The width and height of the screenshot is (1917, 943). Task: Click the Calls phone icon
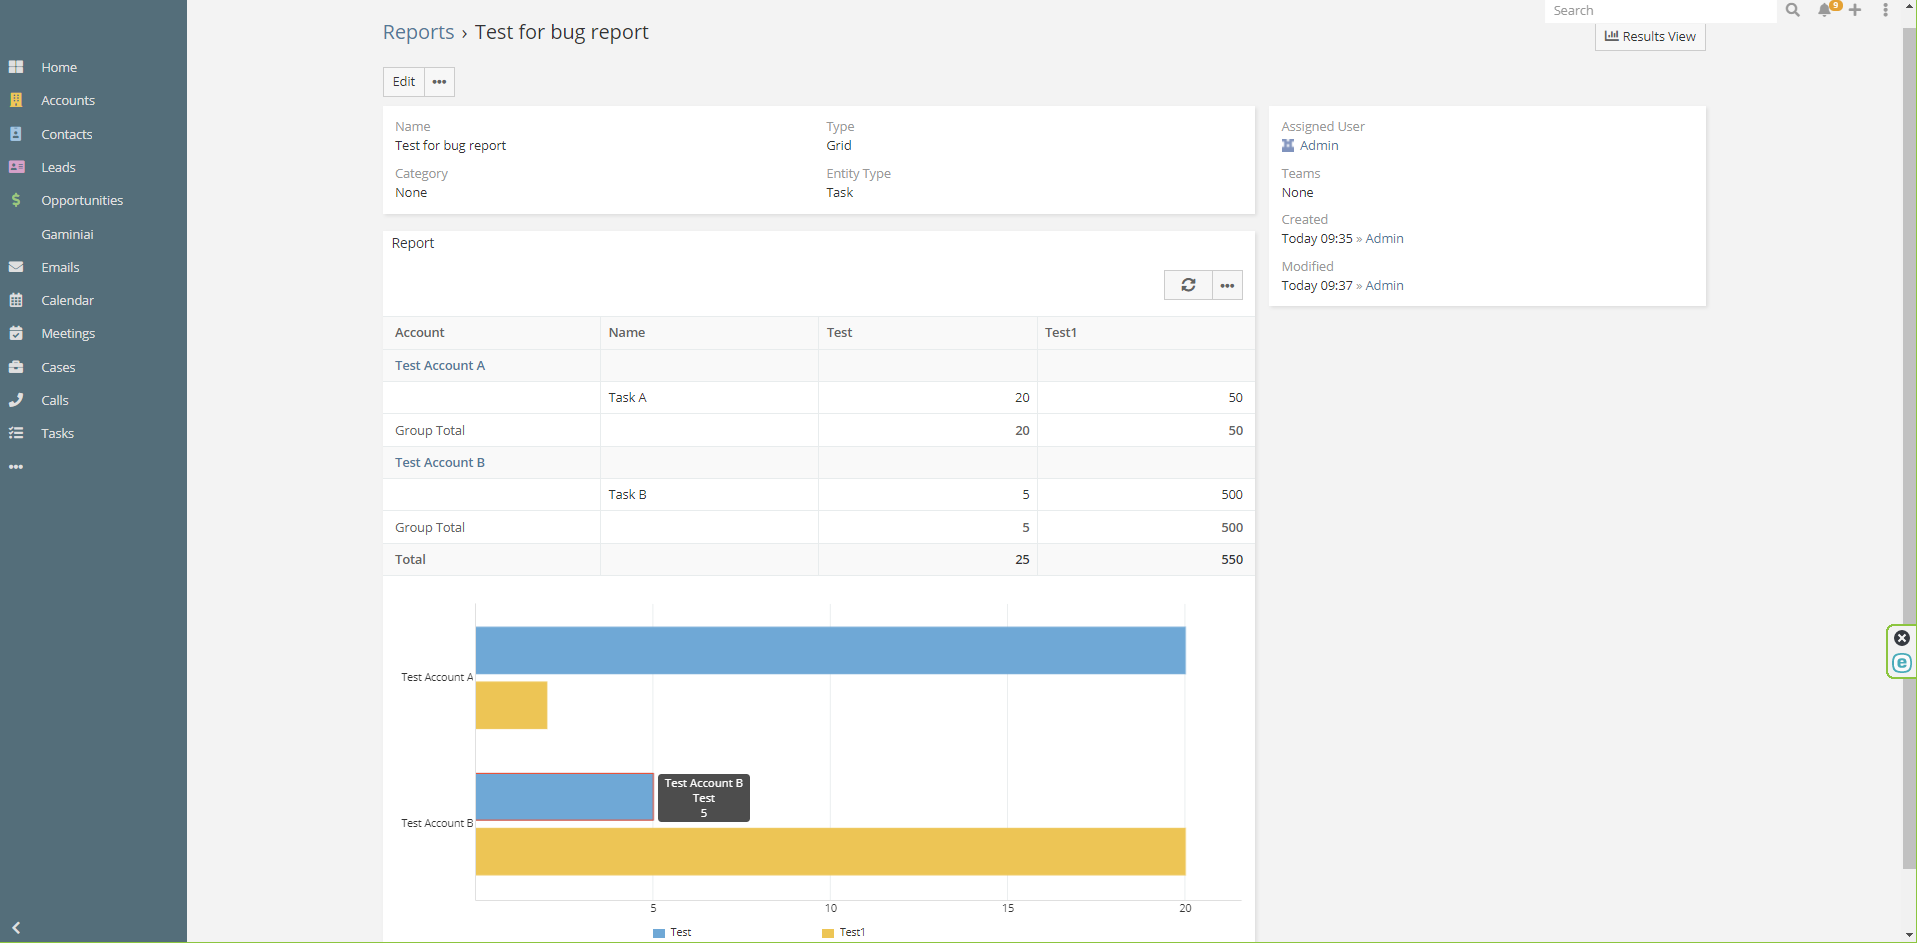16,400
